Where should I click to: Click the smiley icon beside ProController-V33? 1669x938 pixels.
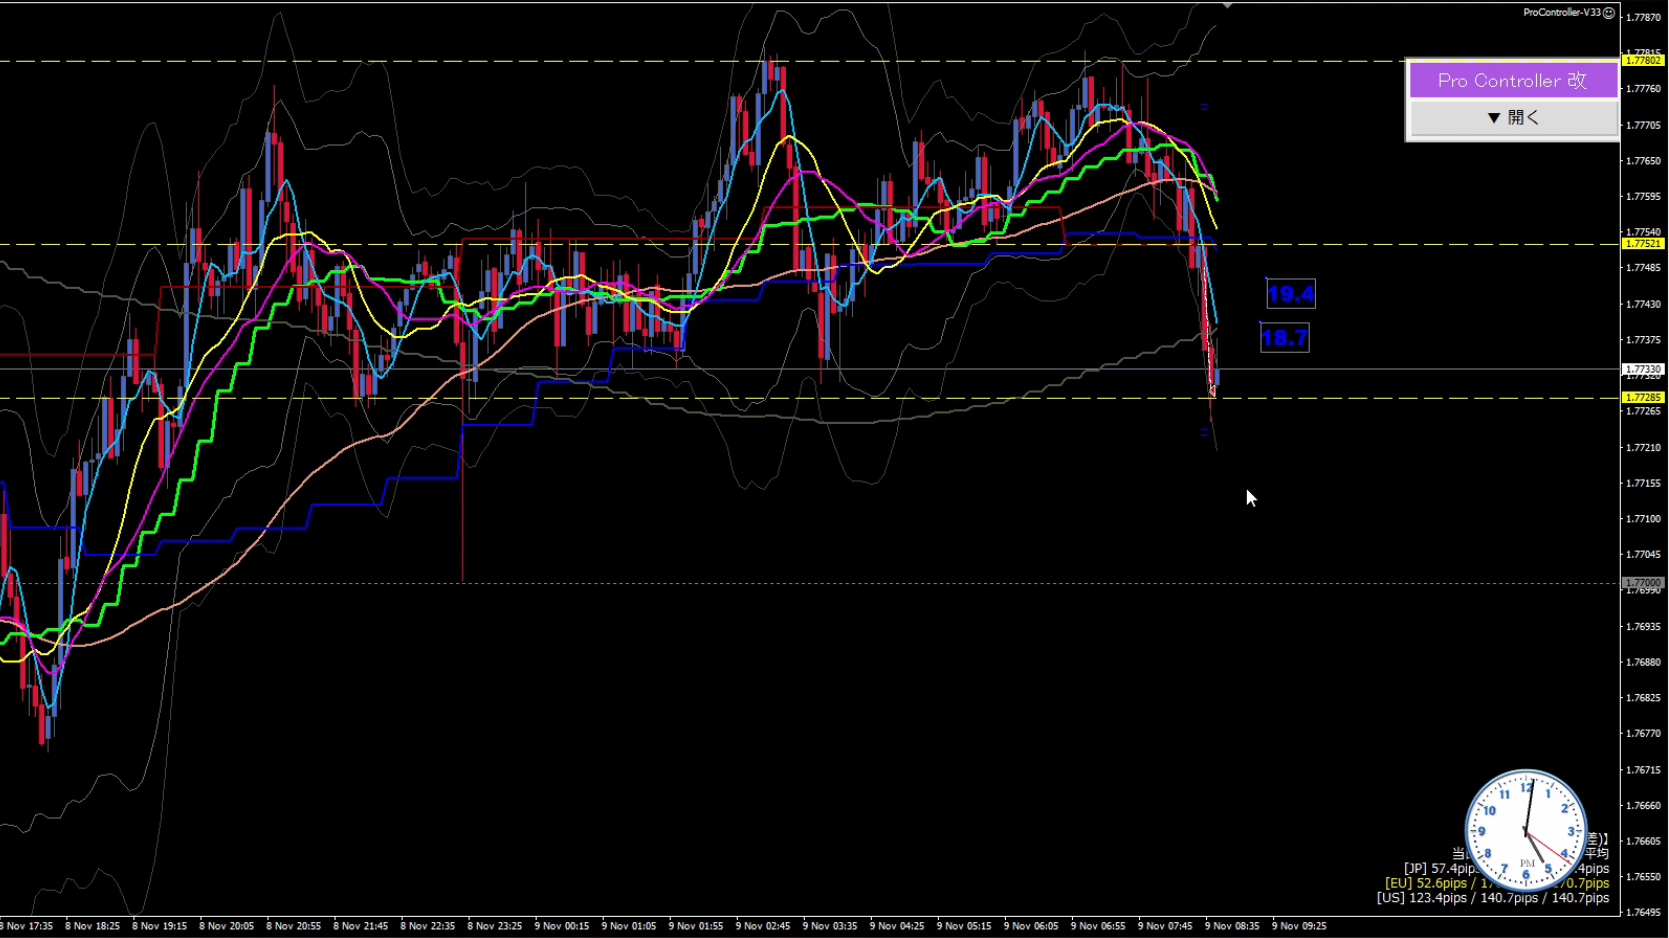tap(1609, 13)
